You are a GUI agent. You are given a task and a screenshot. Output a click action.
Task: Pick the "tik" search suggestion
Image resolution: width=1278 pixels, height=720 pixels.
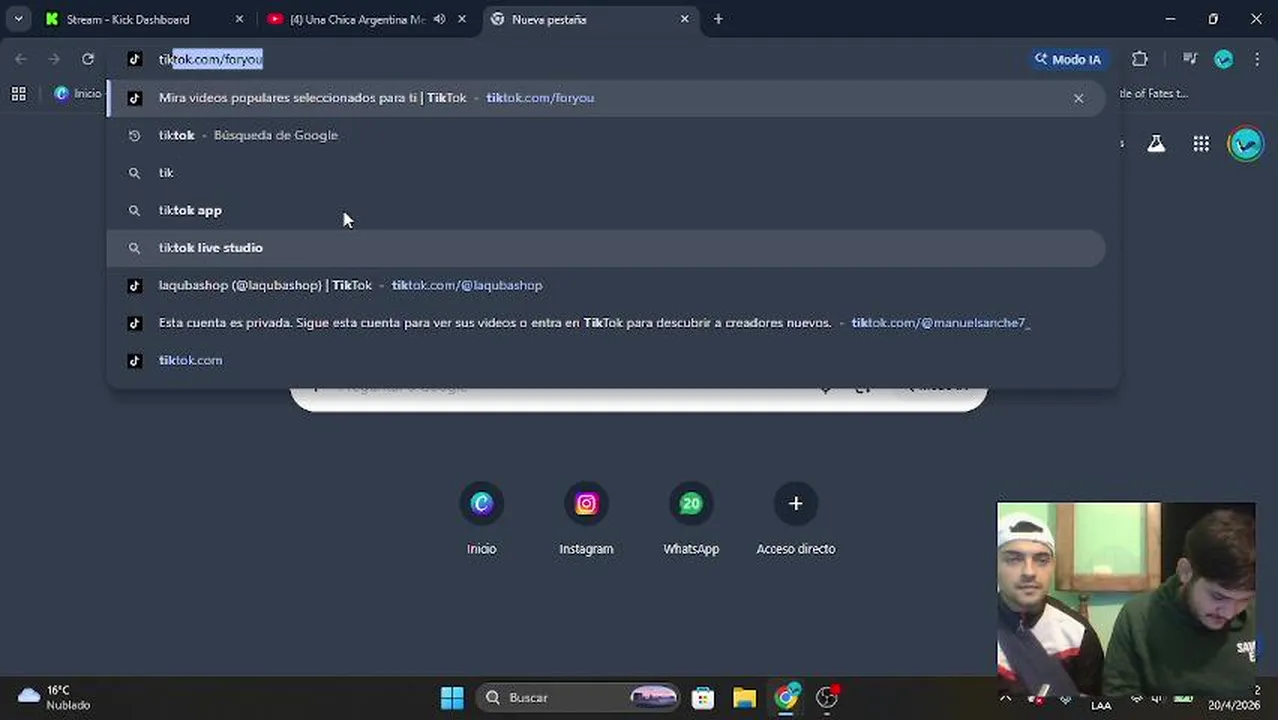[606, 173]
